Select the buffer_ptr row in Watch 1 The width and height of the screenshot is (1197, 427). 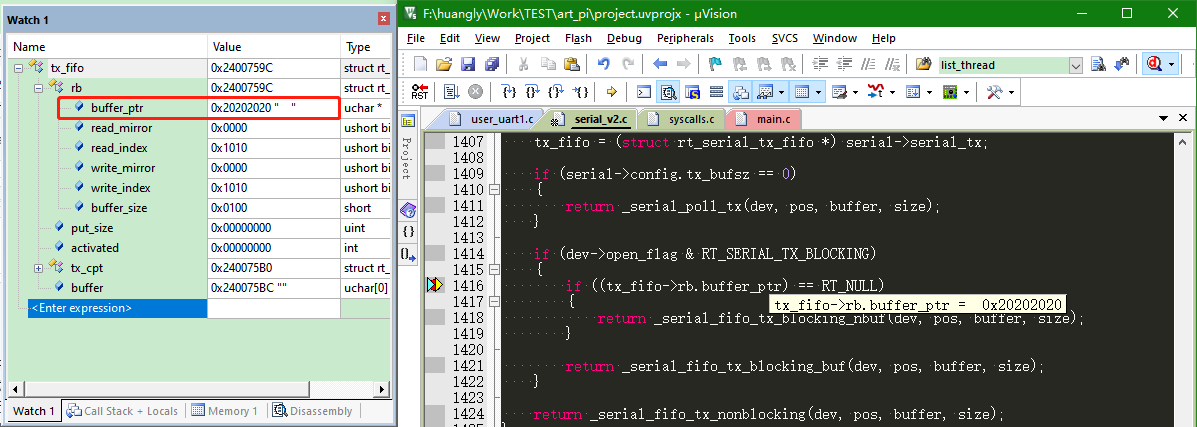click(198, 108)
